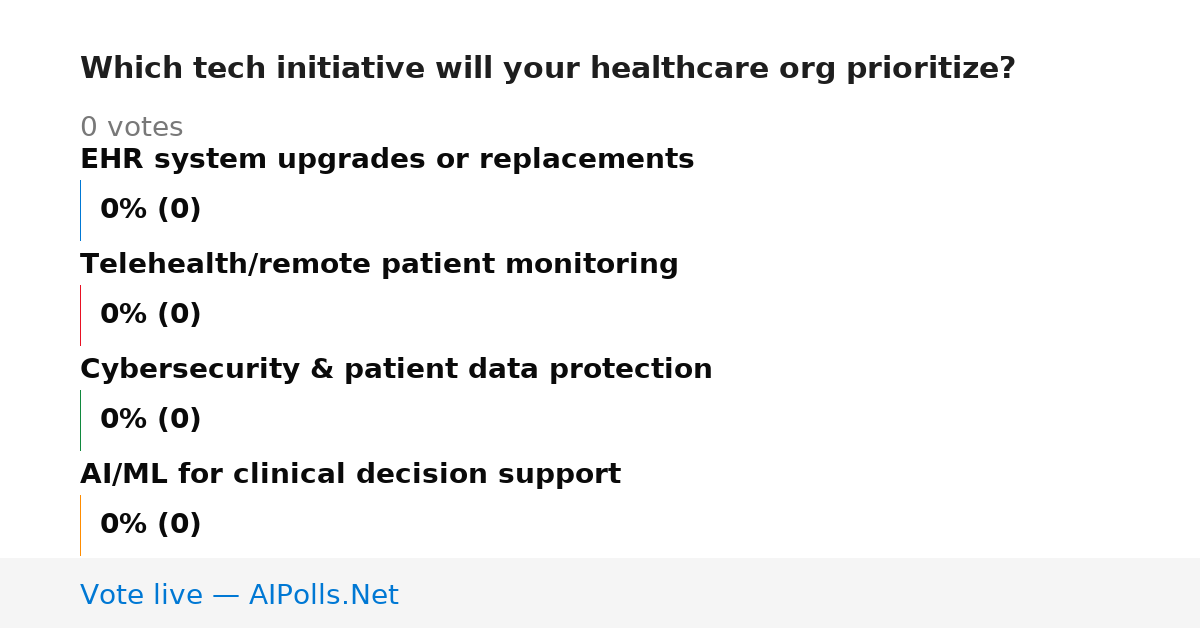Click the poll question title
Screen dimensions: 1200x628
(x=547, y=69)
